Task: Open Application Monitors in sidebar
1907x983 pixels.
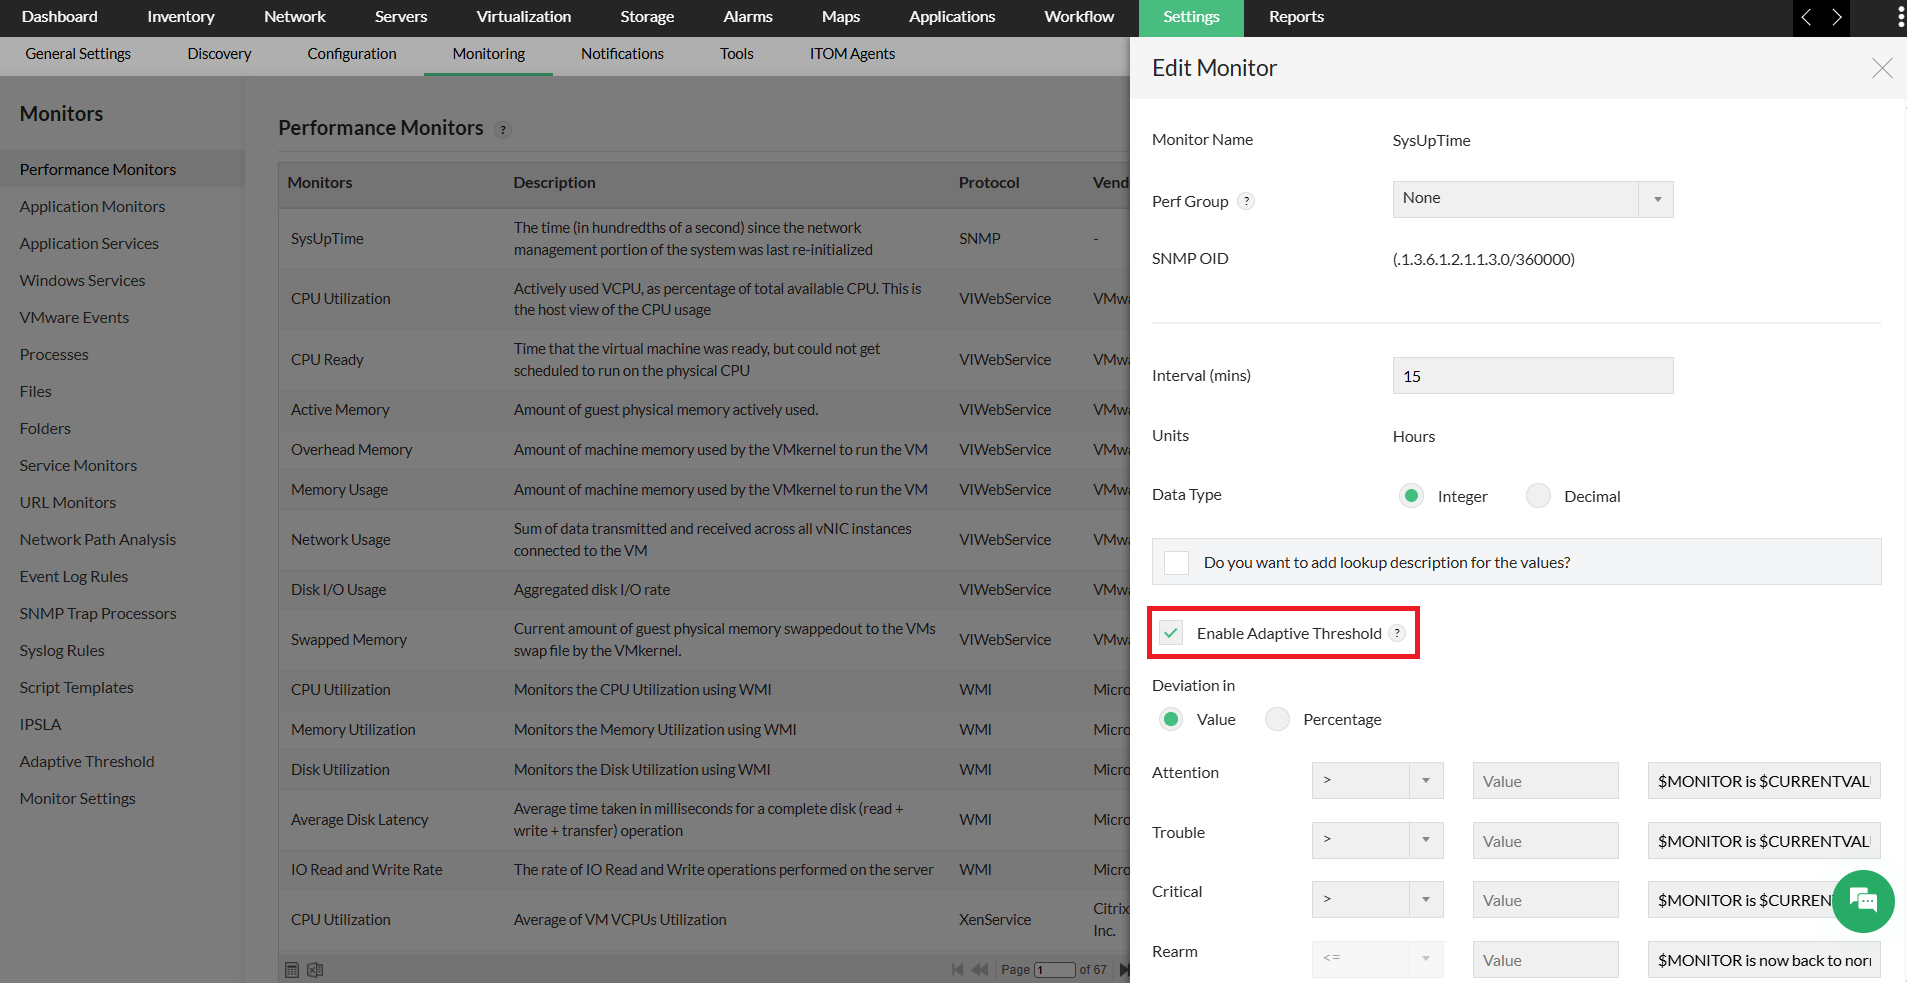Action: coord(93,207)
